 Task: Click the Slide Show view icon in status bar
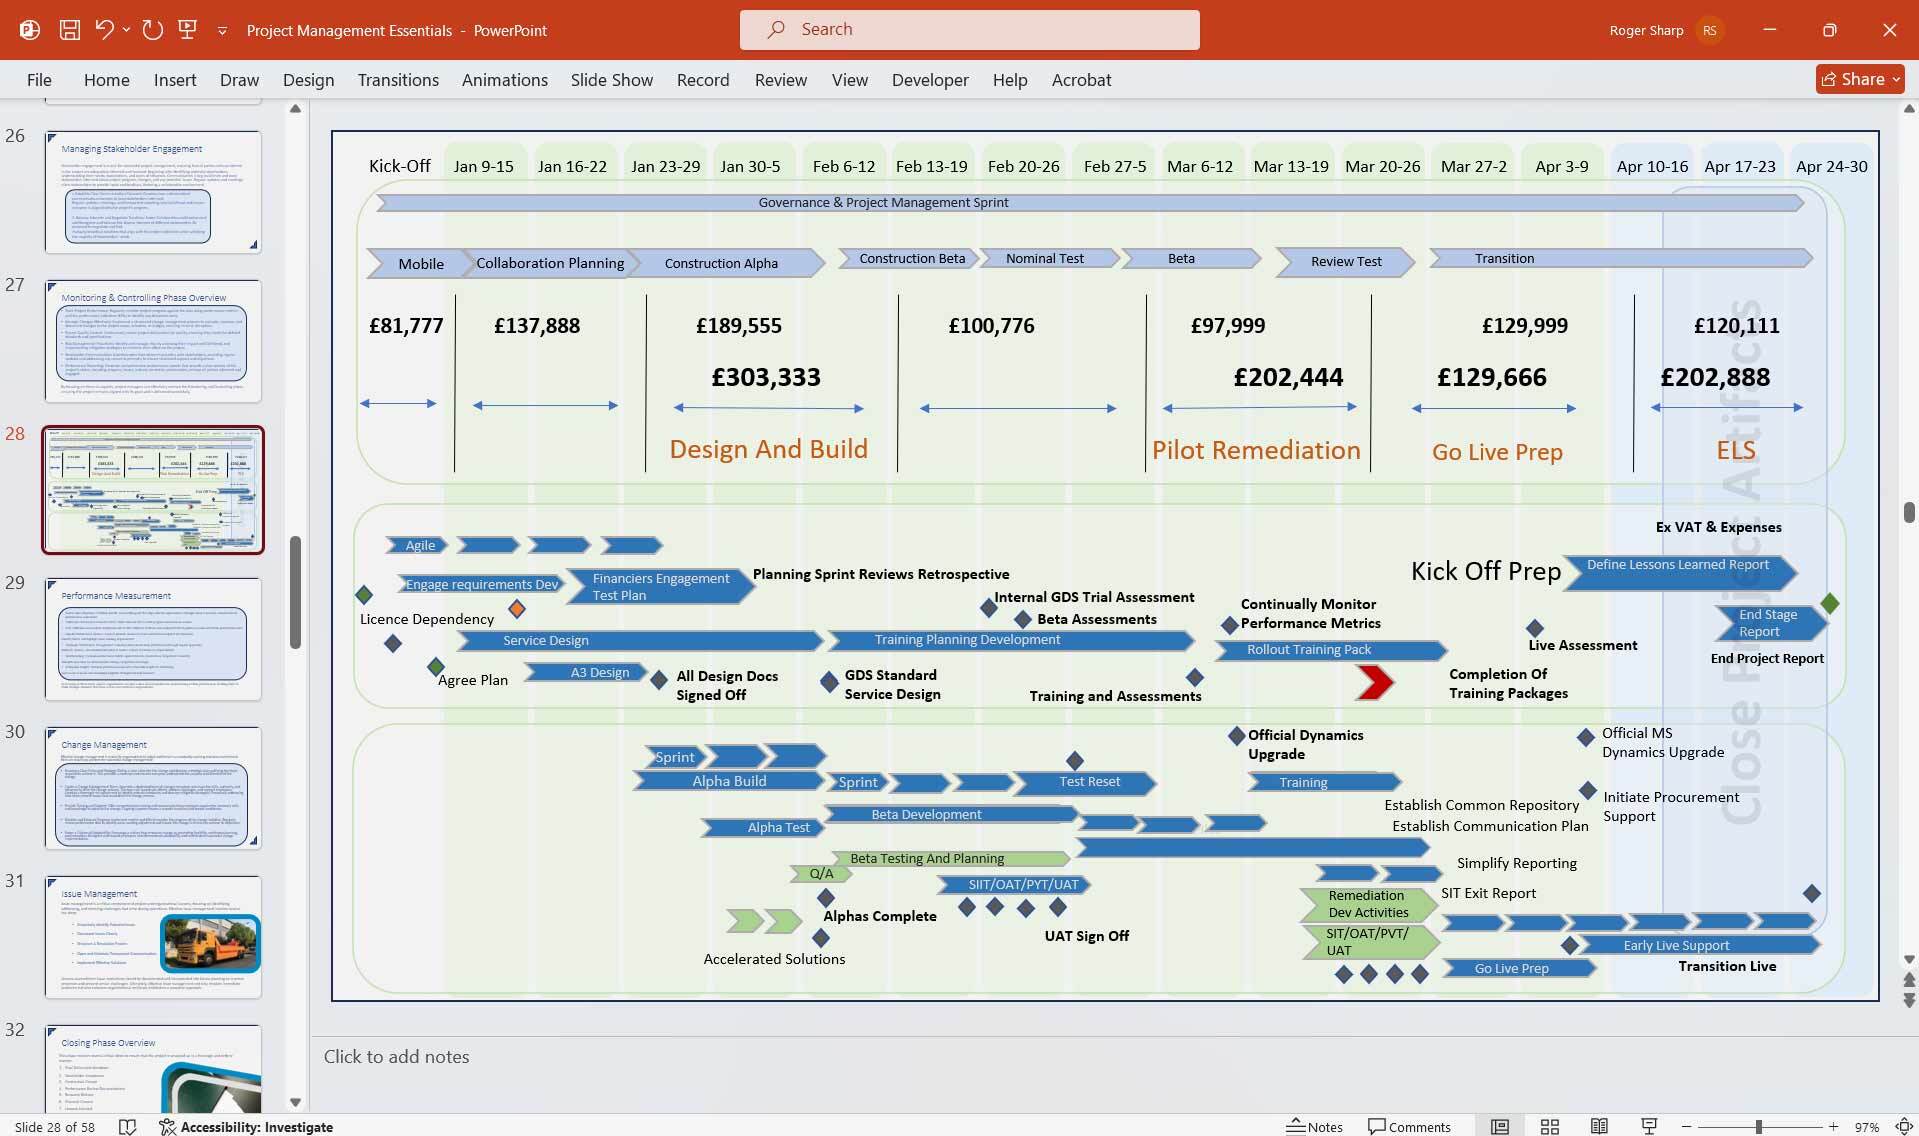[1647, 1126]
